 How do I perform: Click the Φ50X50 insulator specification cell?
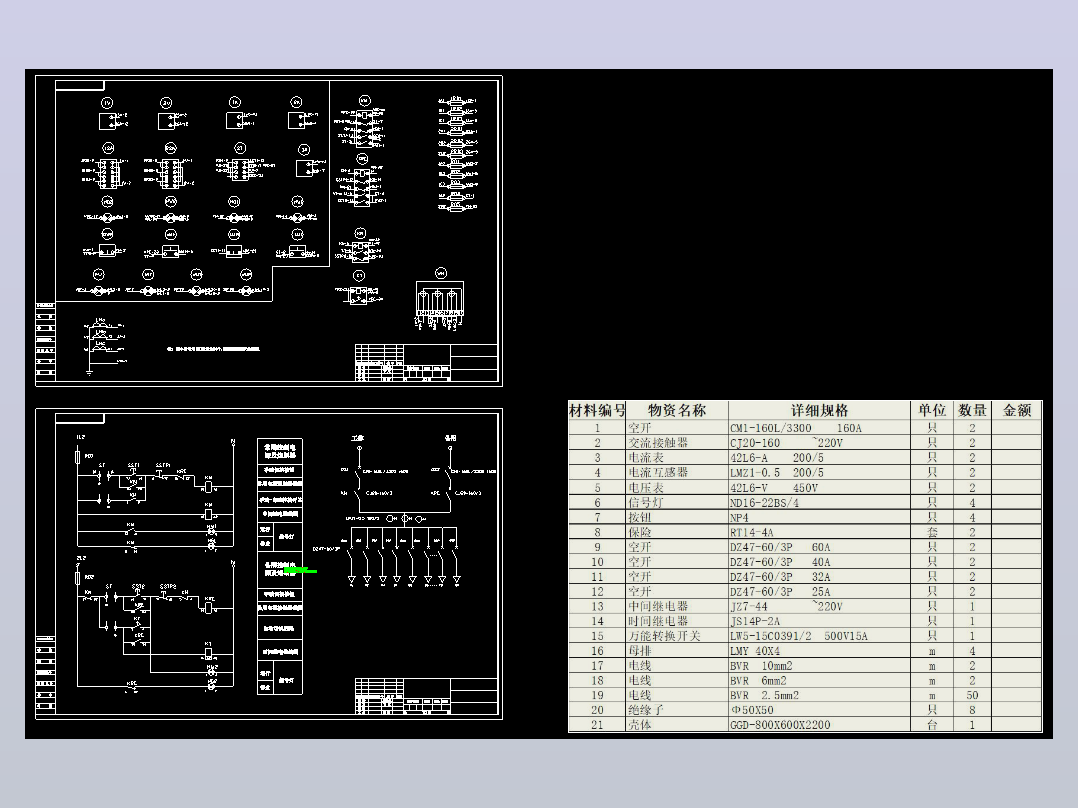point(820,710)
